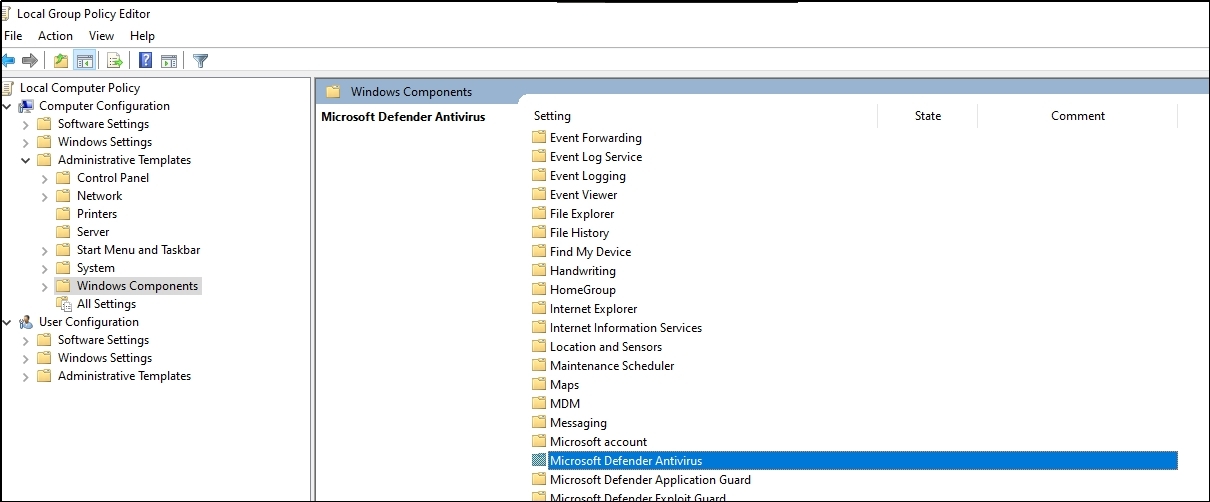Click the Maps folder icon
Viewport: 1210px width, 502px height.
(539, 385)
